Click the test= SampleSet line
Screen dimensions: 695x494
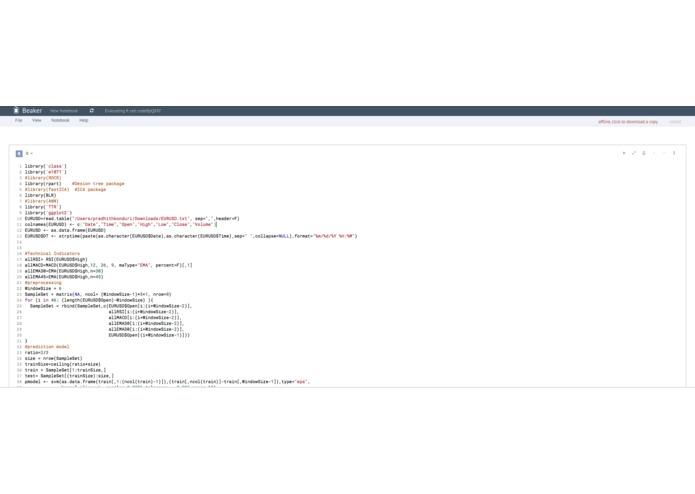pyautogui.click(x=69, y=375)
